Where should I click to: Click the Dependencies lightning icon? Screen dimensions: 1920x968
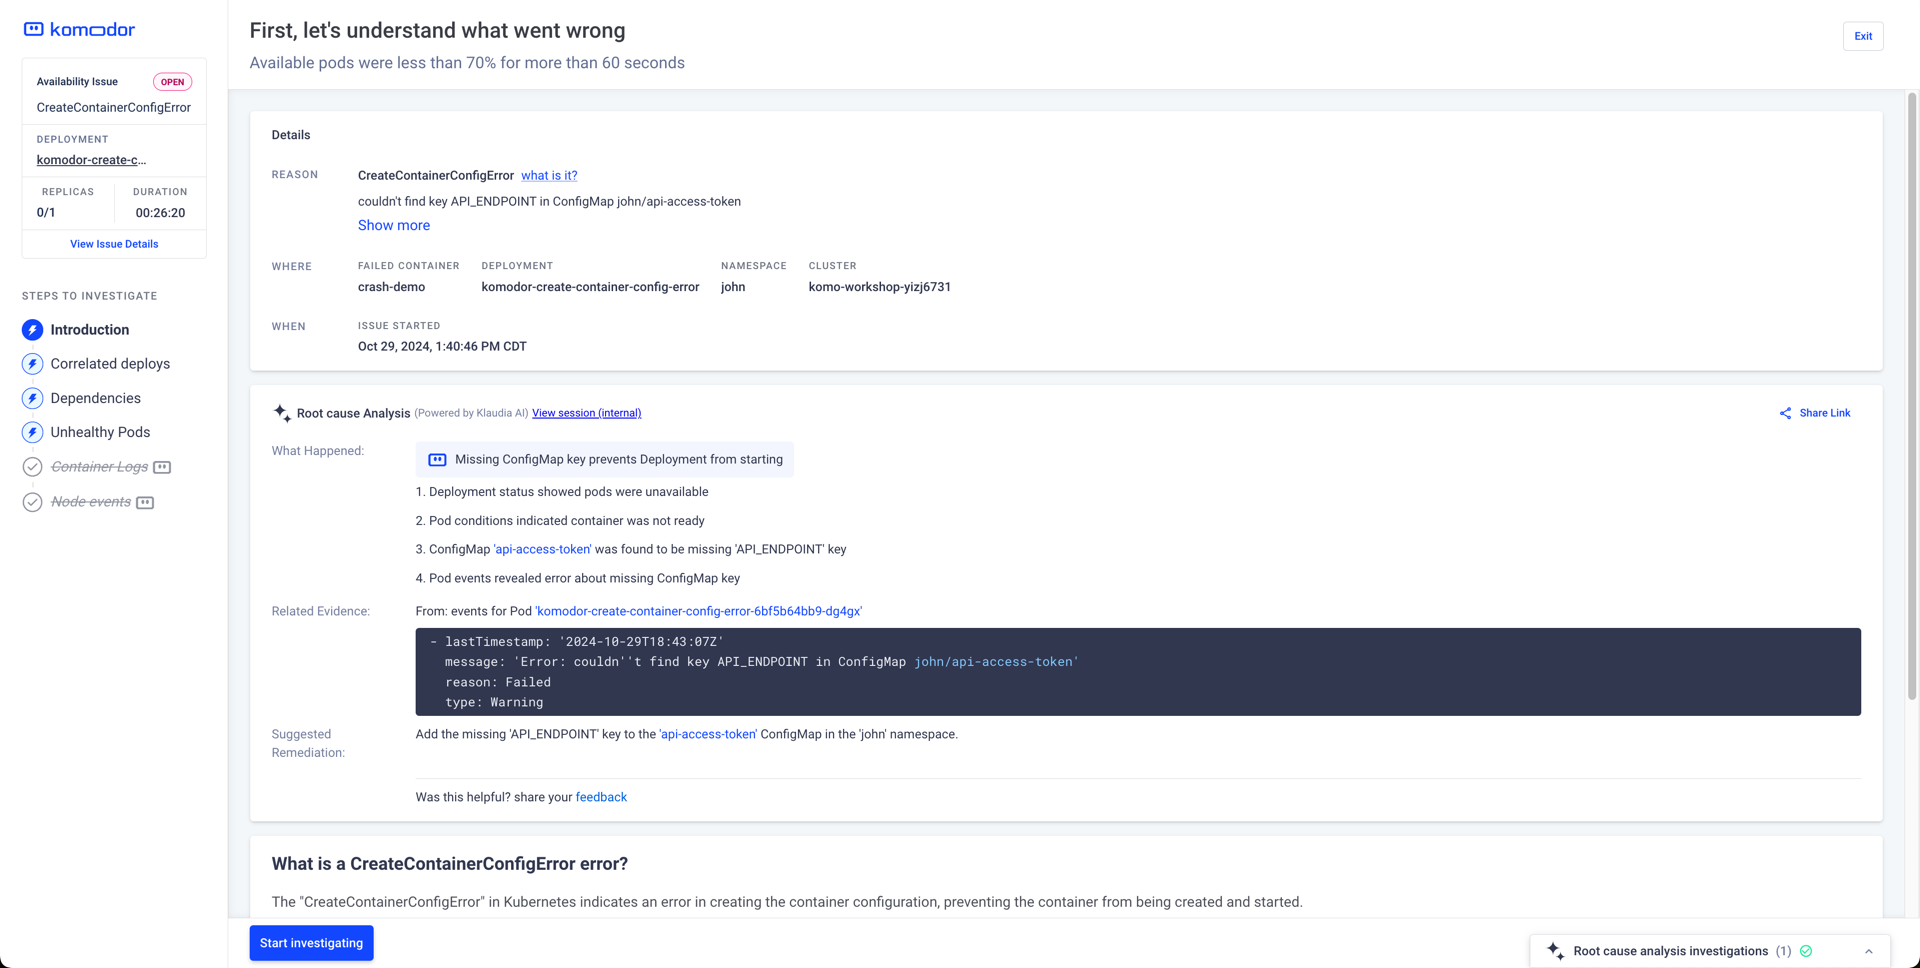tap(33, 398)
